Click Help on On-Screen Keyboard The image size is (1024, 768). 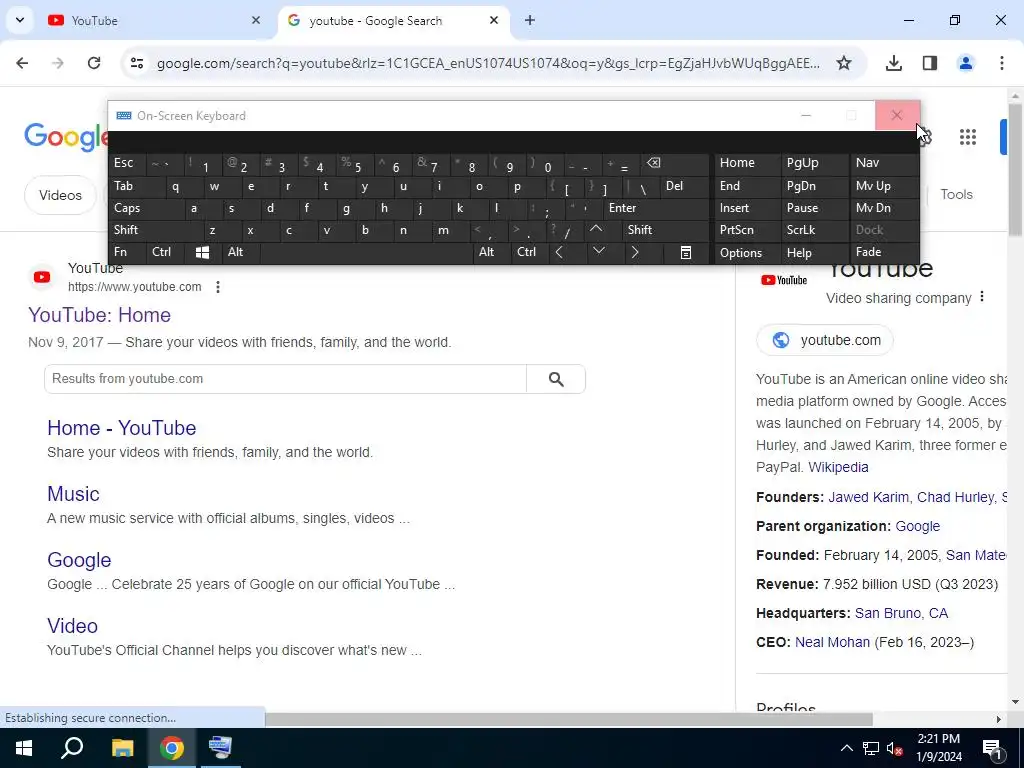point(815,253)
